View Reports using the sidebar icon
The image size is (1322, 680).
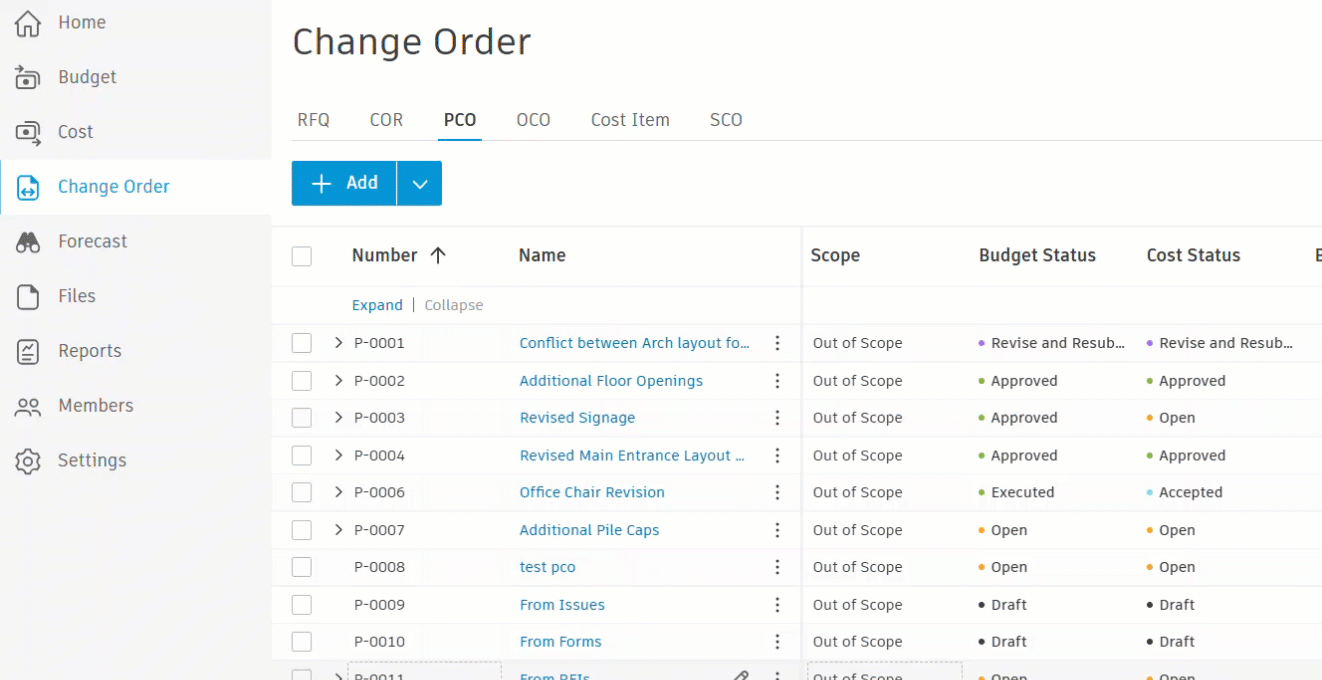pos(89,351)
